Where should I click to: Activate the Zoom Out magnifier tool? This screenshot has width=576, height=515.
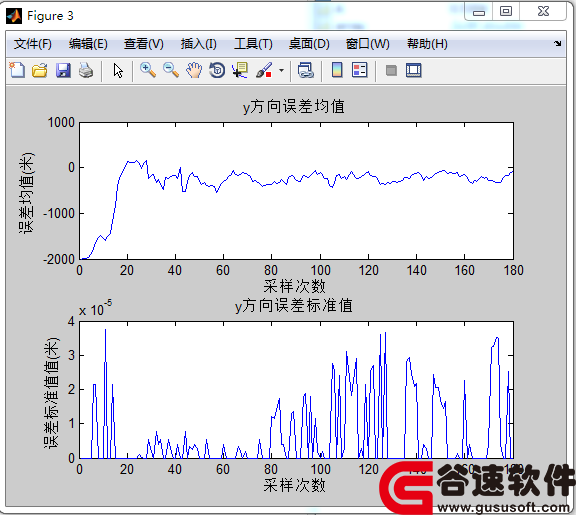click(171, 70)
